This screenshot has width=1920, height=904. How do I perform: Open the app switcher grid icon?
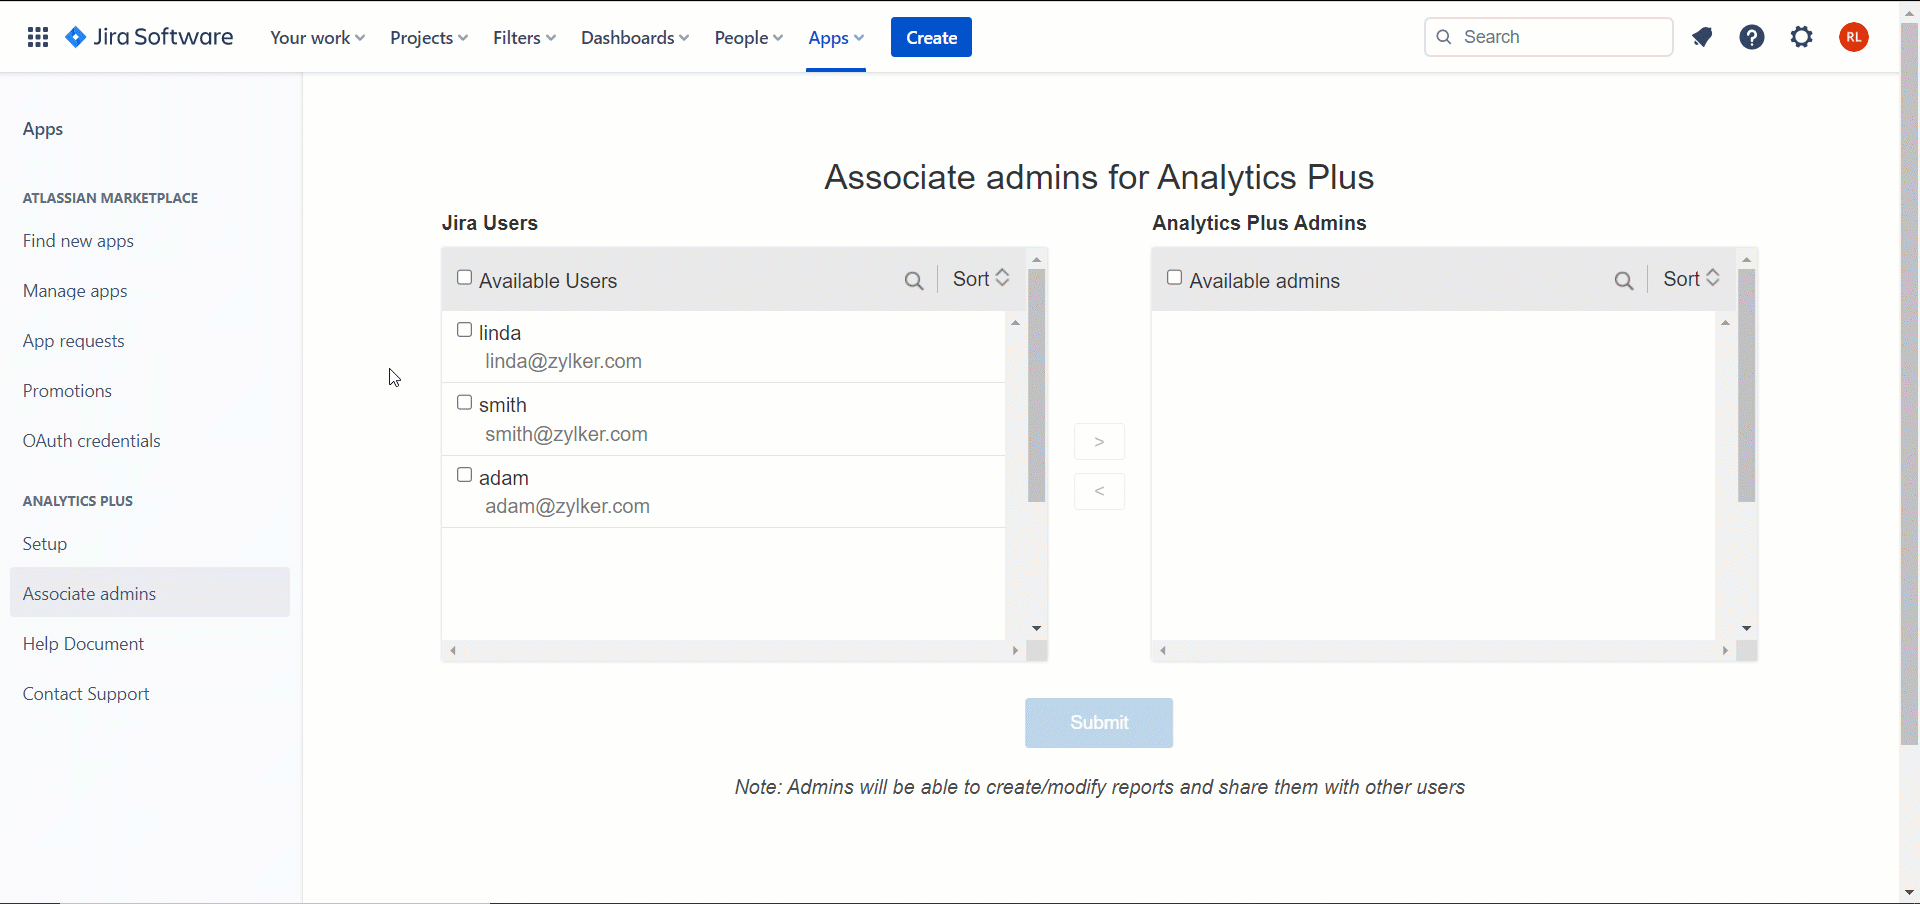[x=38, y=37]
